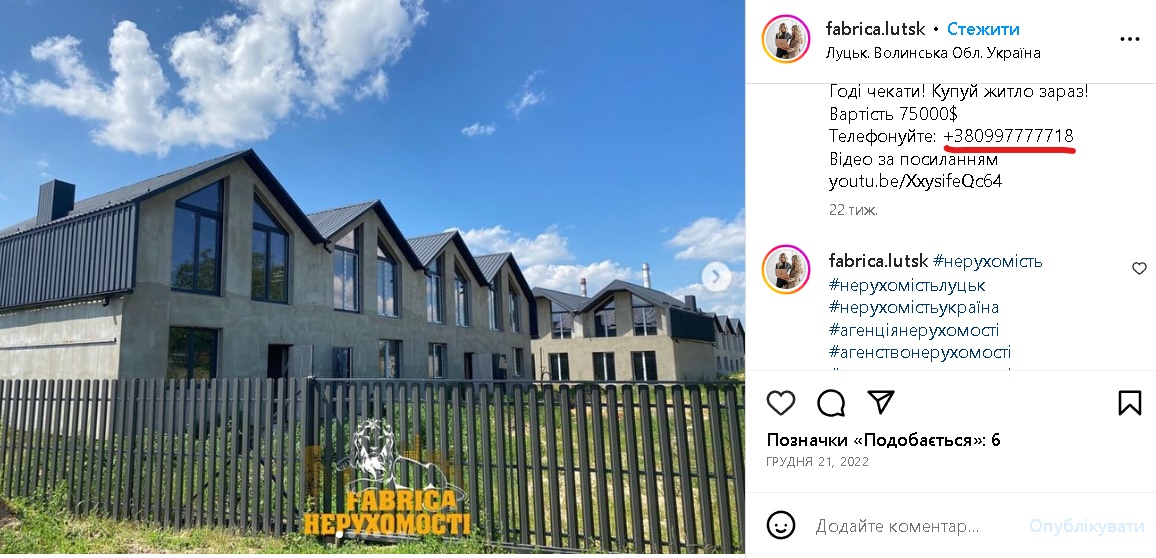
Task: Open comments with the speech bubble icon
Action: coord(831,402)
